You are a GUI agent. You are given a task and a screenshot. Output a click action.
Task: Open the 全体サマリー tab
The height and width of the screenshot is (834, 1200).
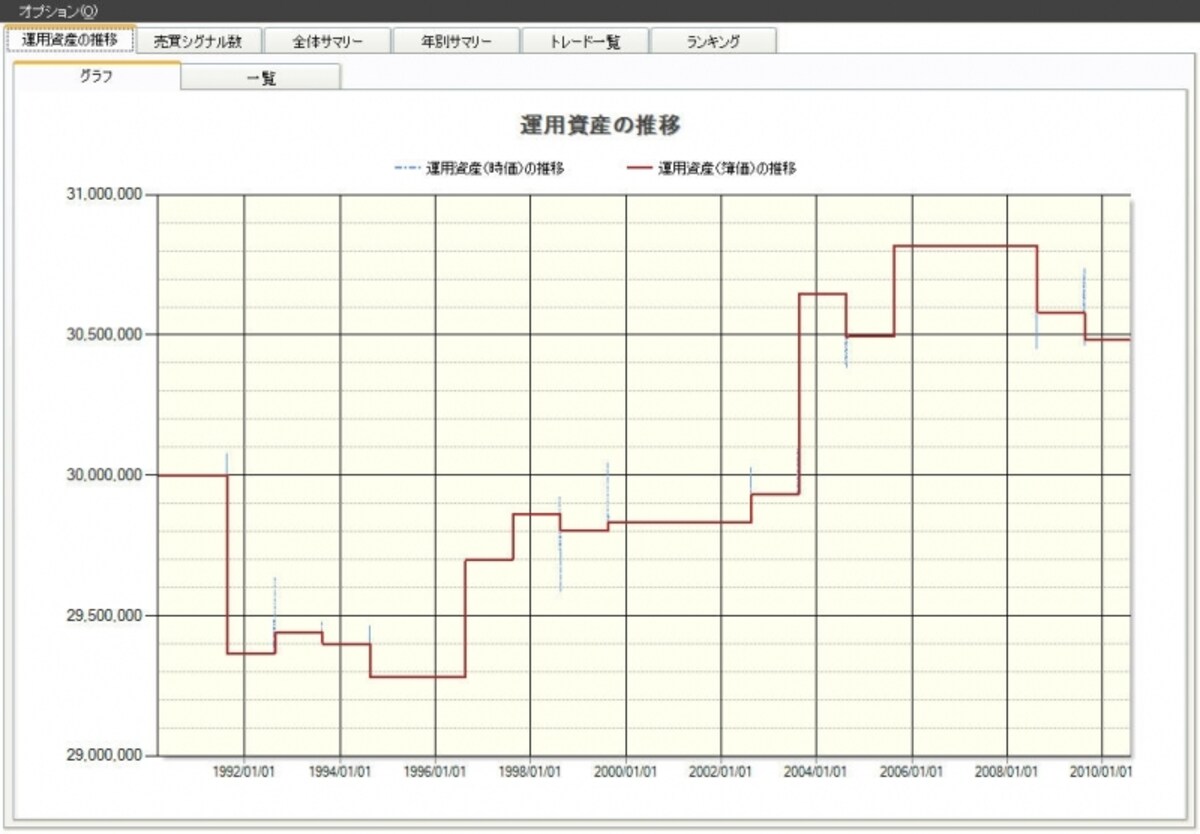click(327, 41)
